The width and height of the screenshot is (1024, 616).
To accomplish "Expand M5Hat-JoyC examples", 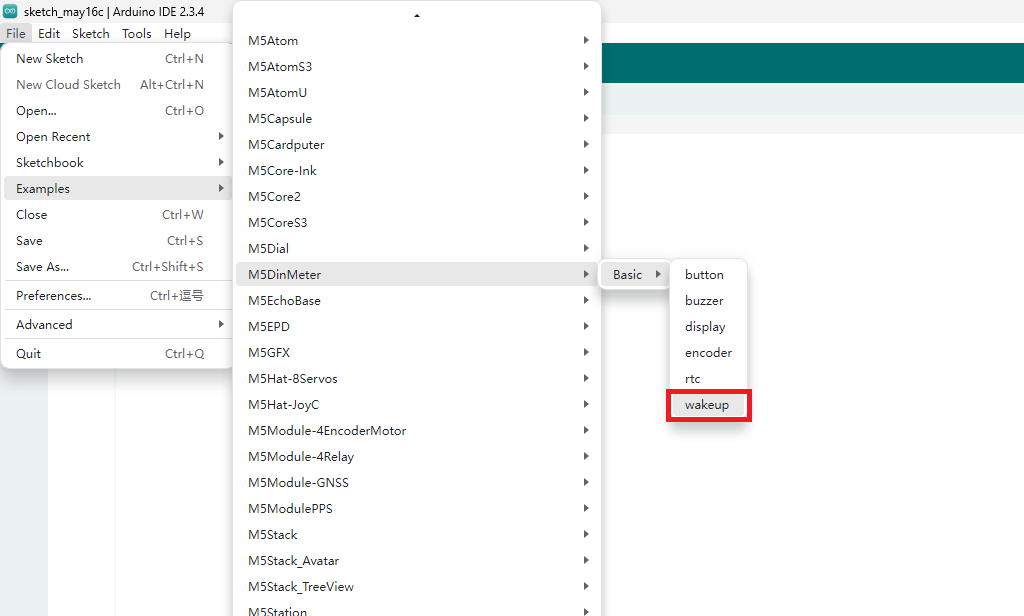I will [417, 404].
